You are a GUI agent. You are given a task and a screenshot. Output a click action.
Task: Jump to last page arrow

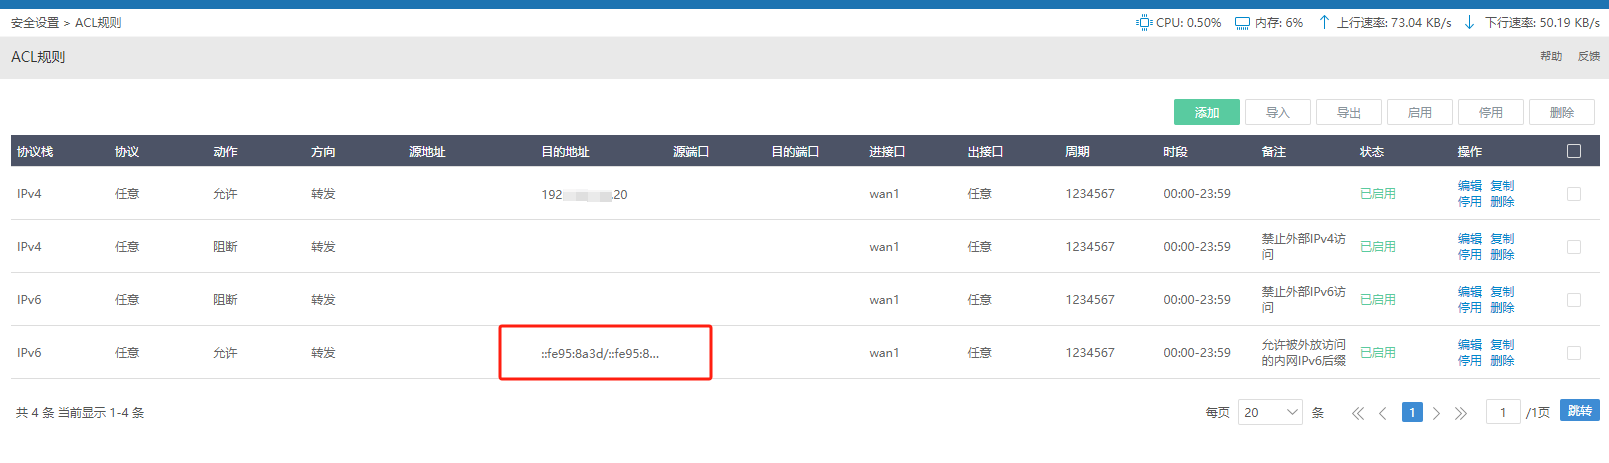1461,413
